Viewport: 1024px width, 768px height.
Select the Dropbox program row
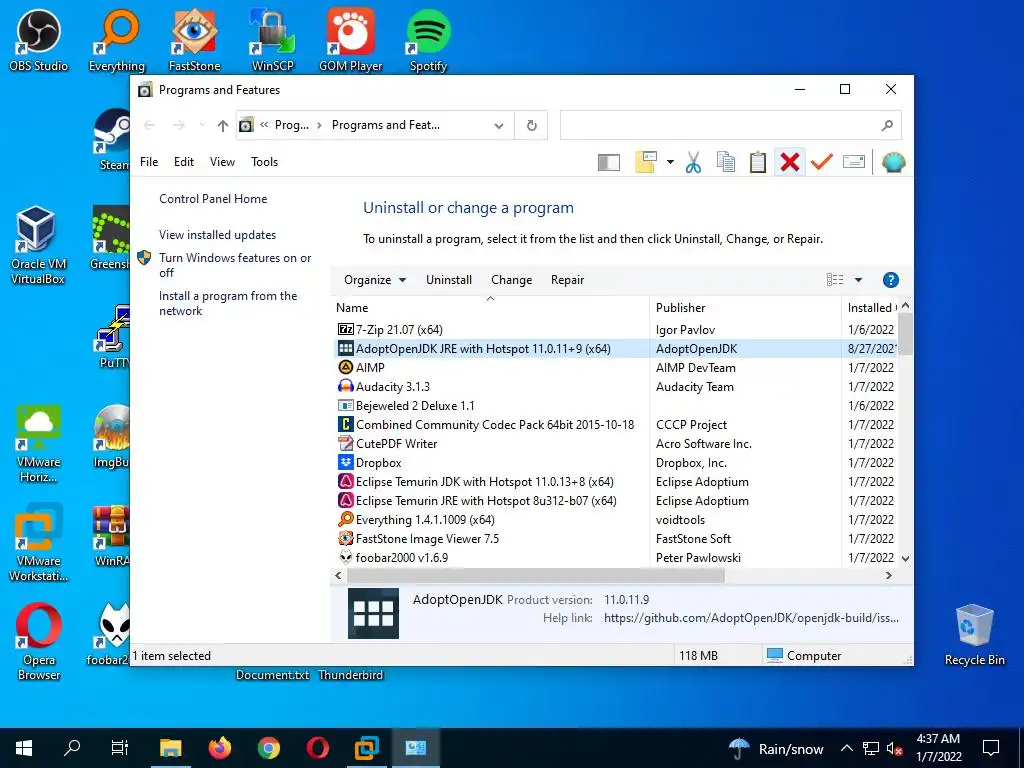pos(614,462)
